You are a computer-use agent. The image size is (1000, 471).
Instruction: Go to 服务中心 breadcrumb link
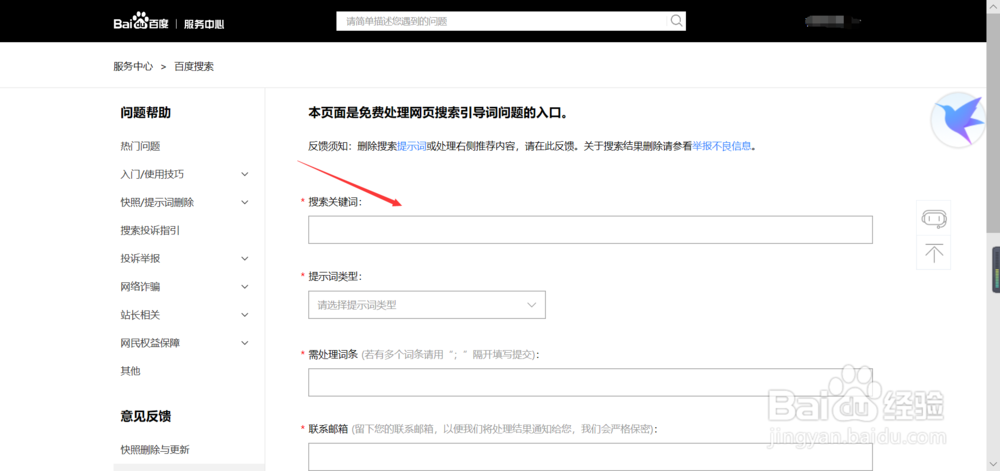(133, 66)
